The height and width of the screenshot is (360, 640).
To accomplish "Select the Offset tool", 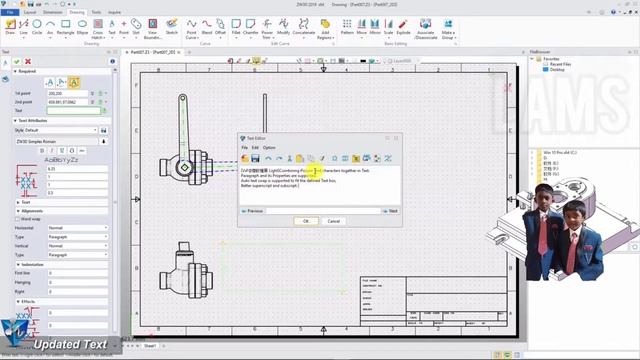I will point(220,27).
